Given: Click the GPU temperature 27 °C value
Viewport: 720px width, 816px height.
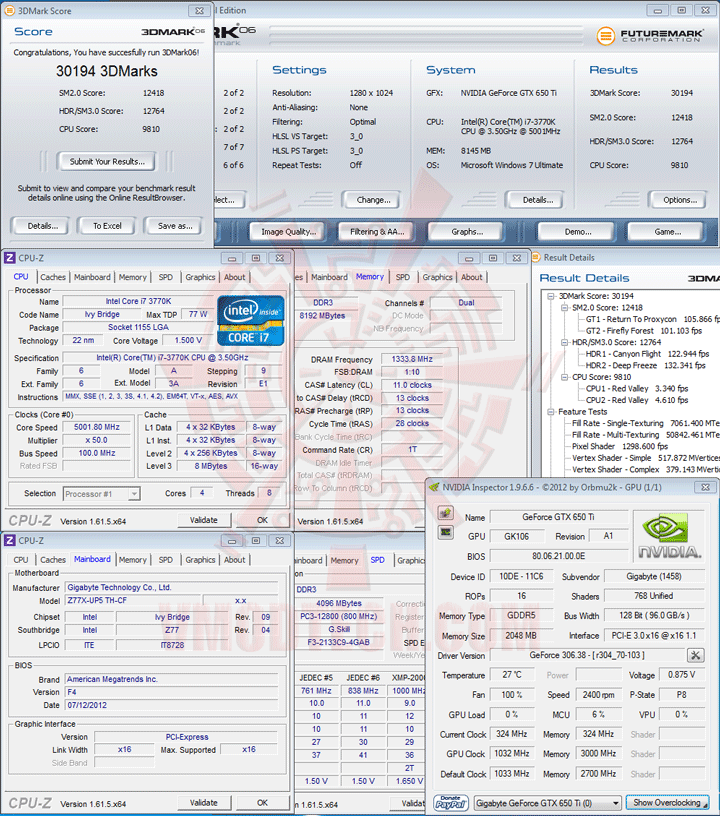Looking at the screenshot, I should point(511,675).
